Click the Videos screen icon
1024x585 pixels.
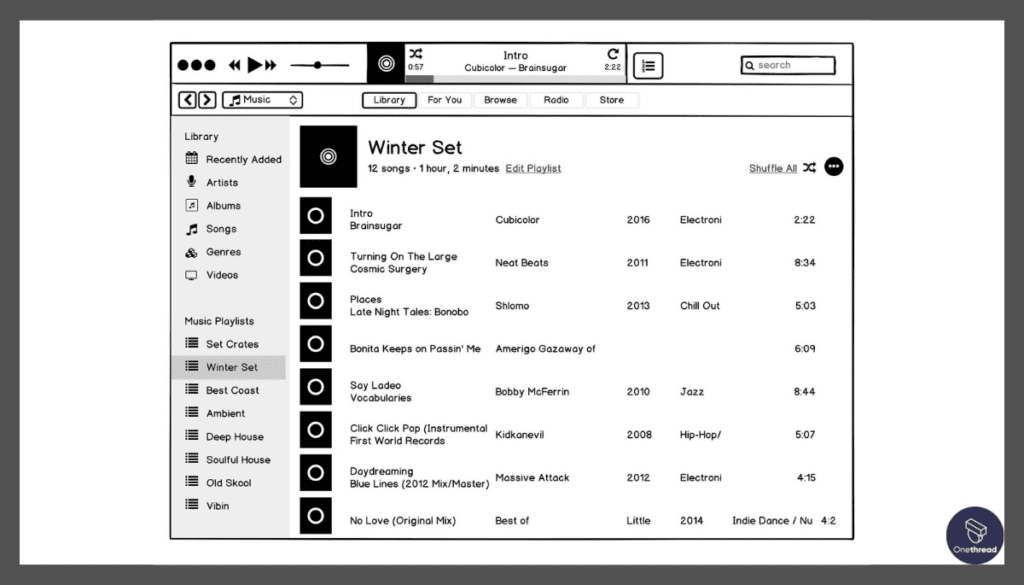tap(191, 275)
